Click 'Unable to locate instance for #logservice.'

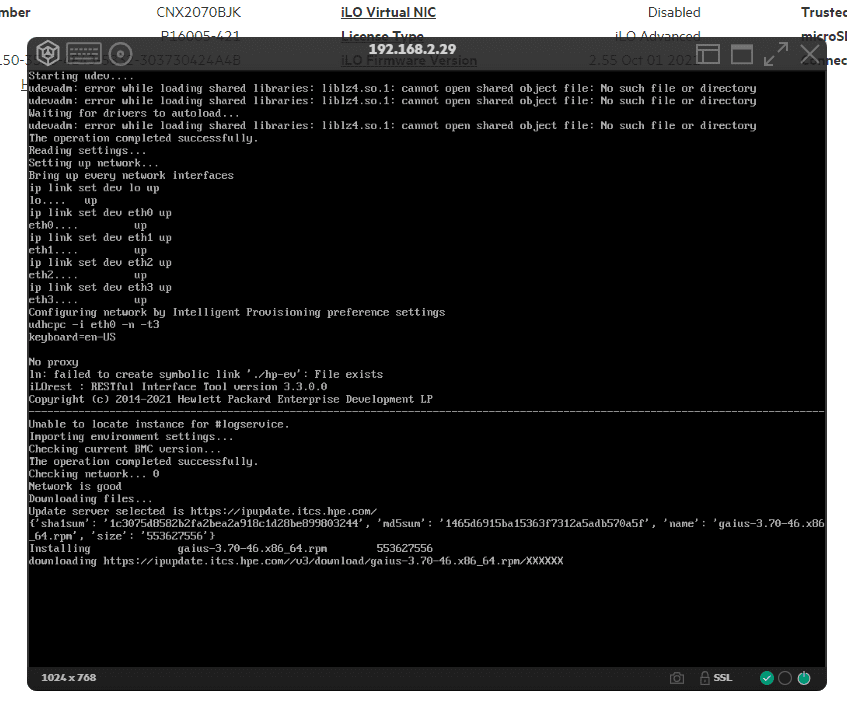coord(159,424)
